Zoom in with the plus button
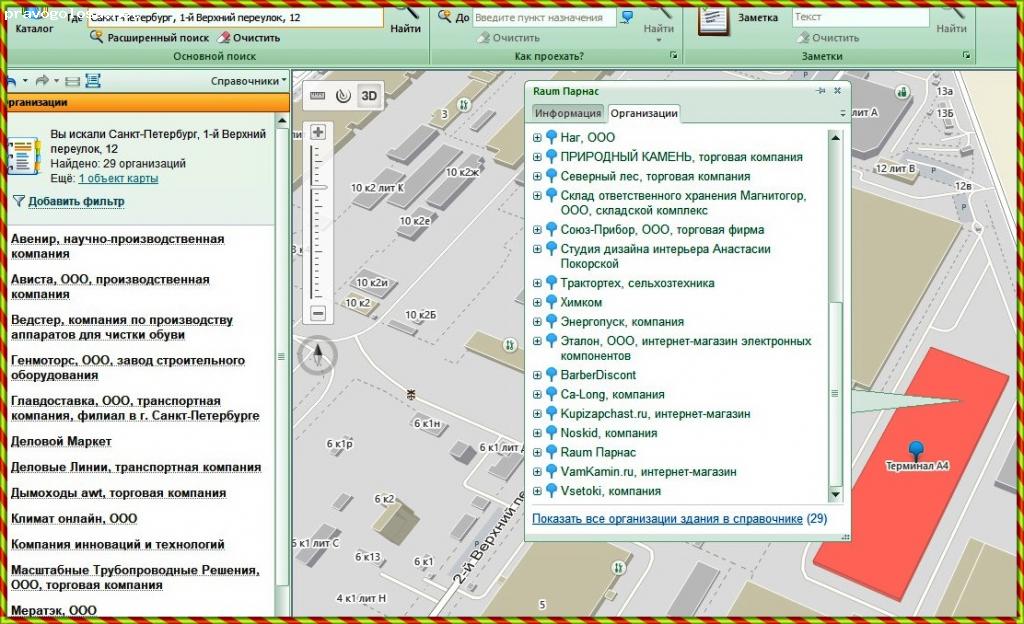1024x624 pixels. click(x=318, y=132)
